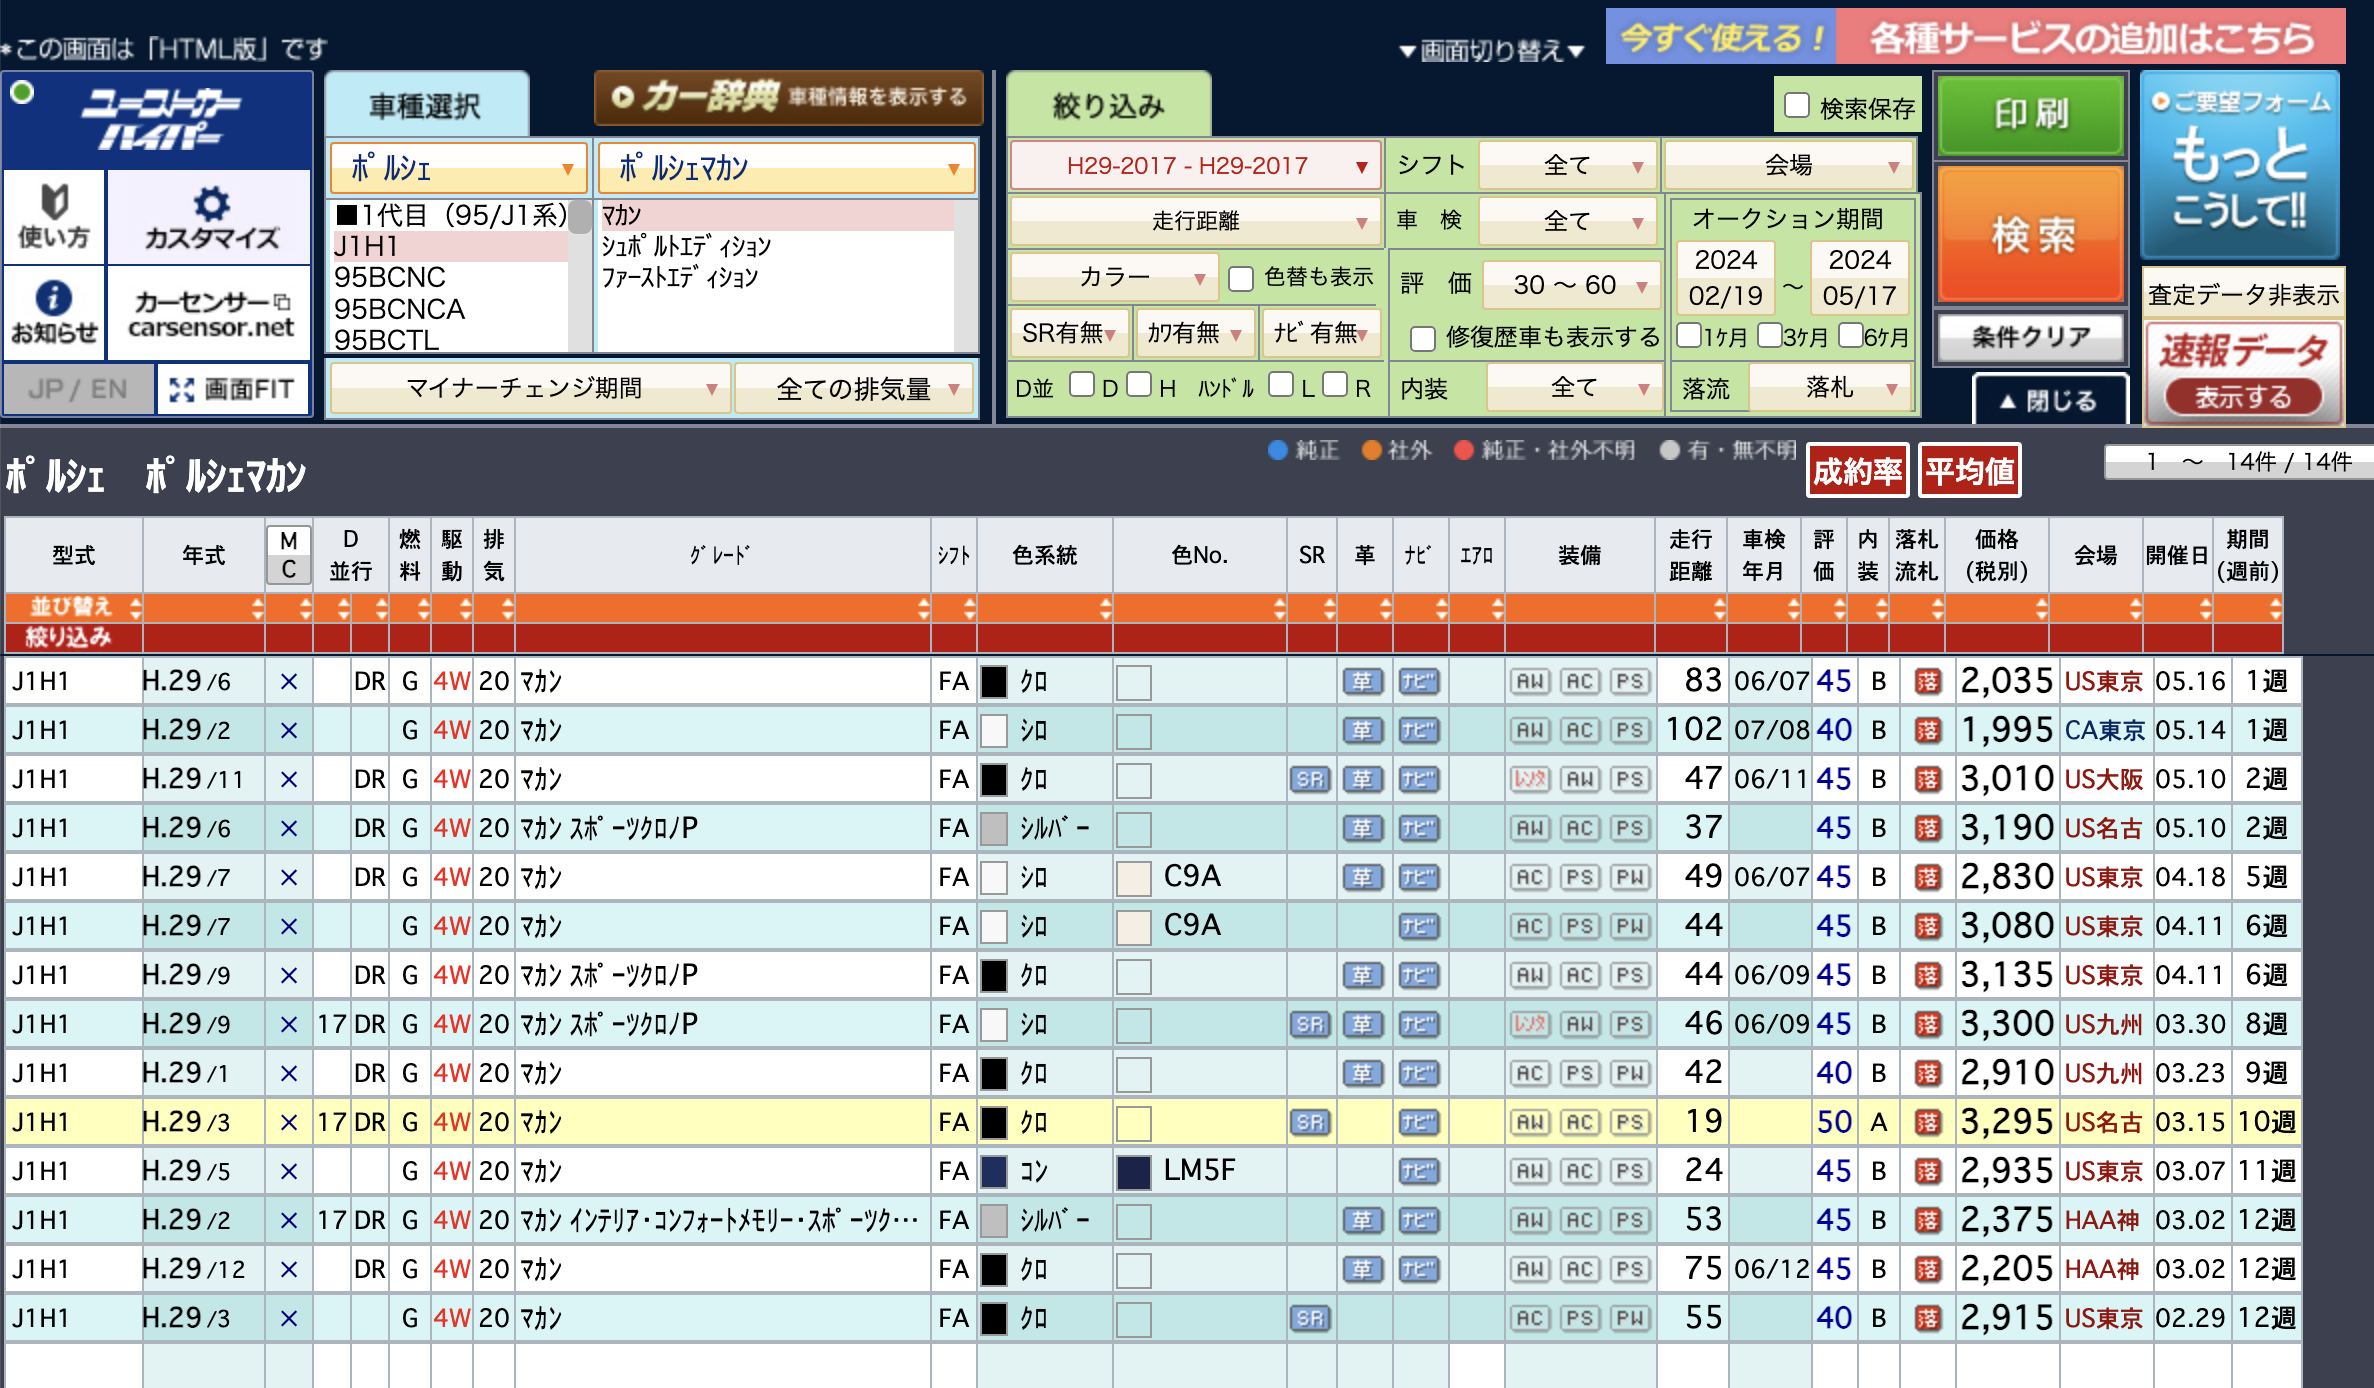
Task: Open the お知らせ info icon
Action: [x=54, y=312]
